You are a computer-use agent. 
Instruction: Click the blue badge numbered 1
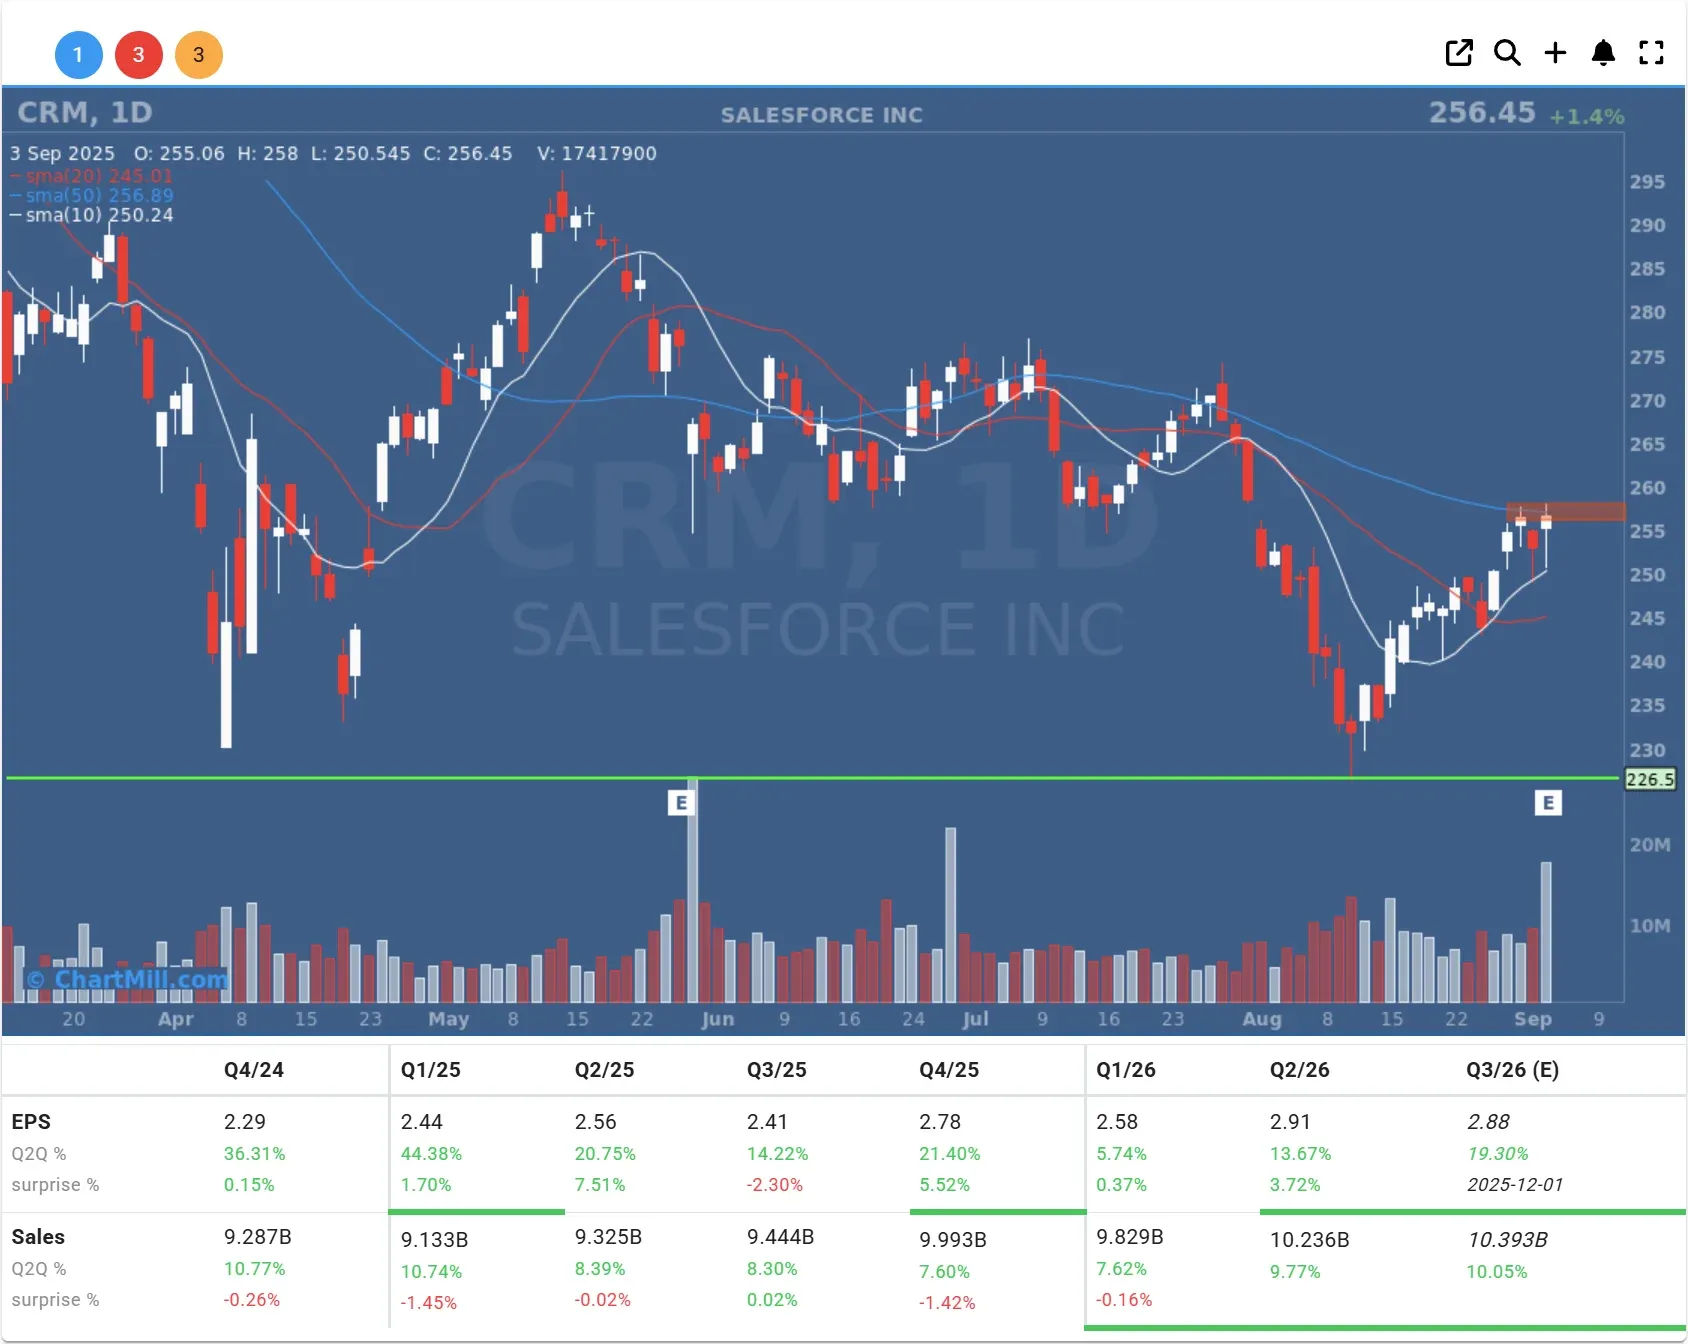click(78, 55)
